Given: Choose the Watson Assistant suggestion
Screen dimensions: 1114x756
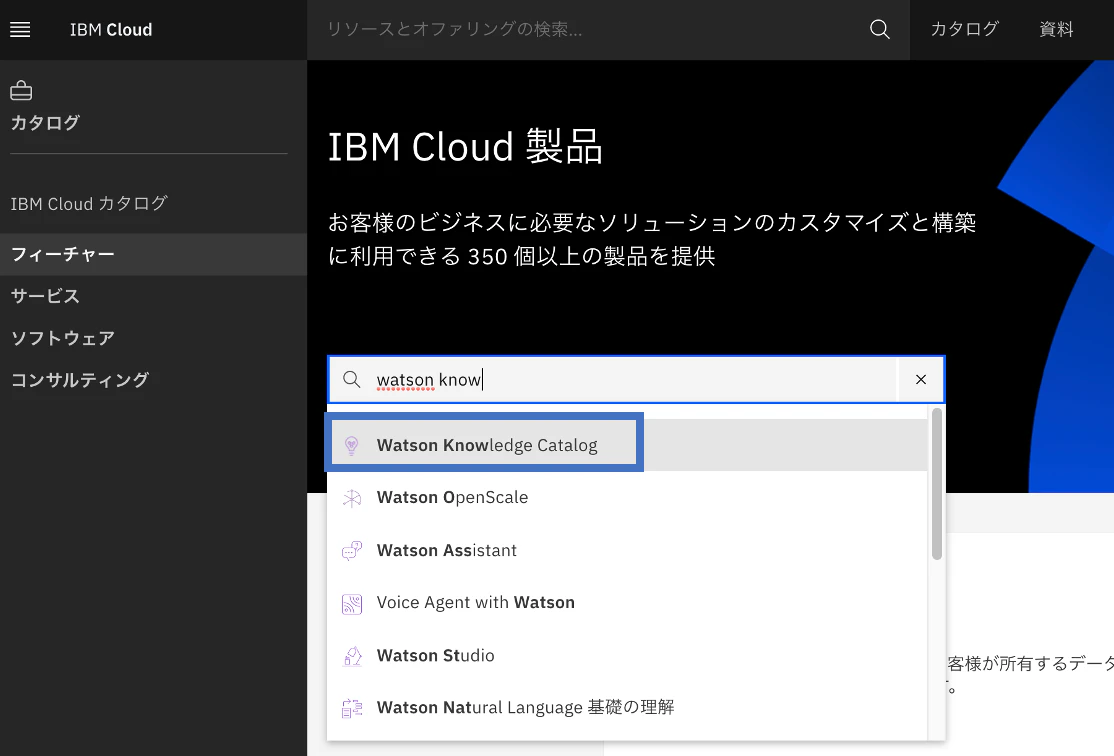Looking at the screenshot, I should tap(627, 550).
